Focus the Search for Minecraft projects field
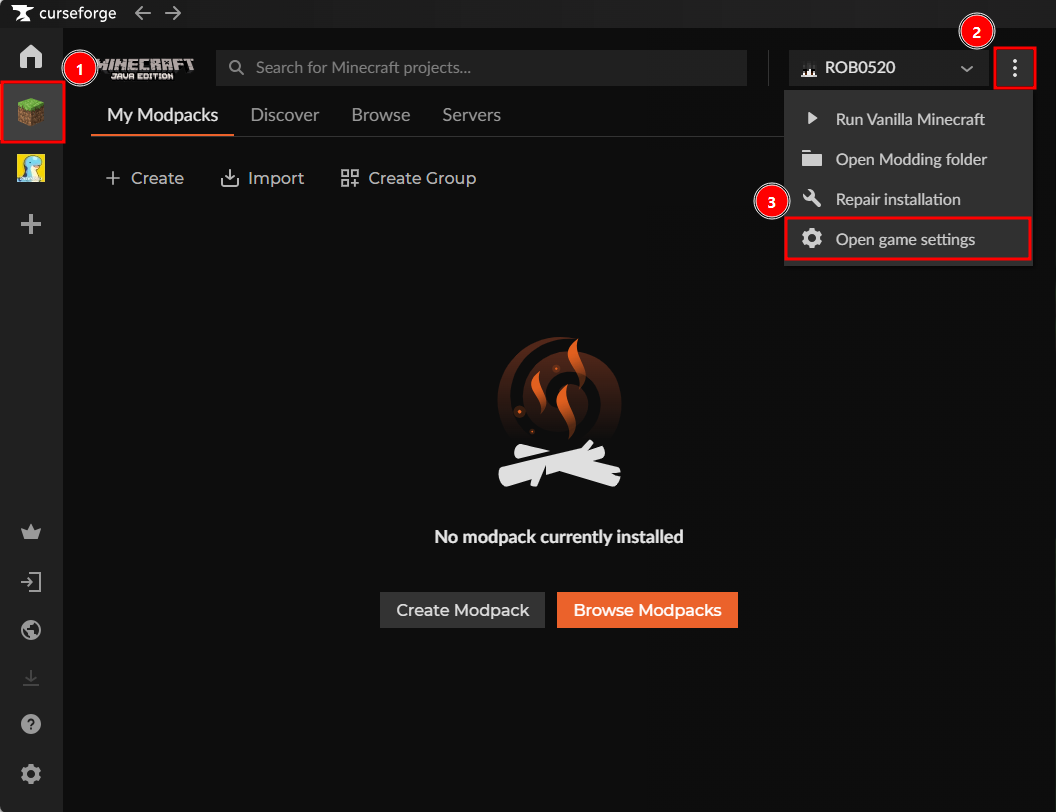This screenshot has height=812, width=1056. (x=482, y=68)
